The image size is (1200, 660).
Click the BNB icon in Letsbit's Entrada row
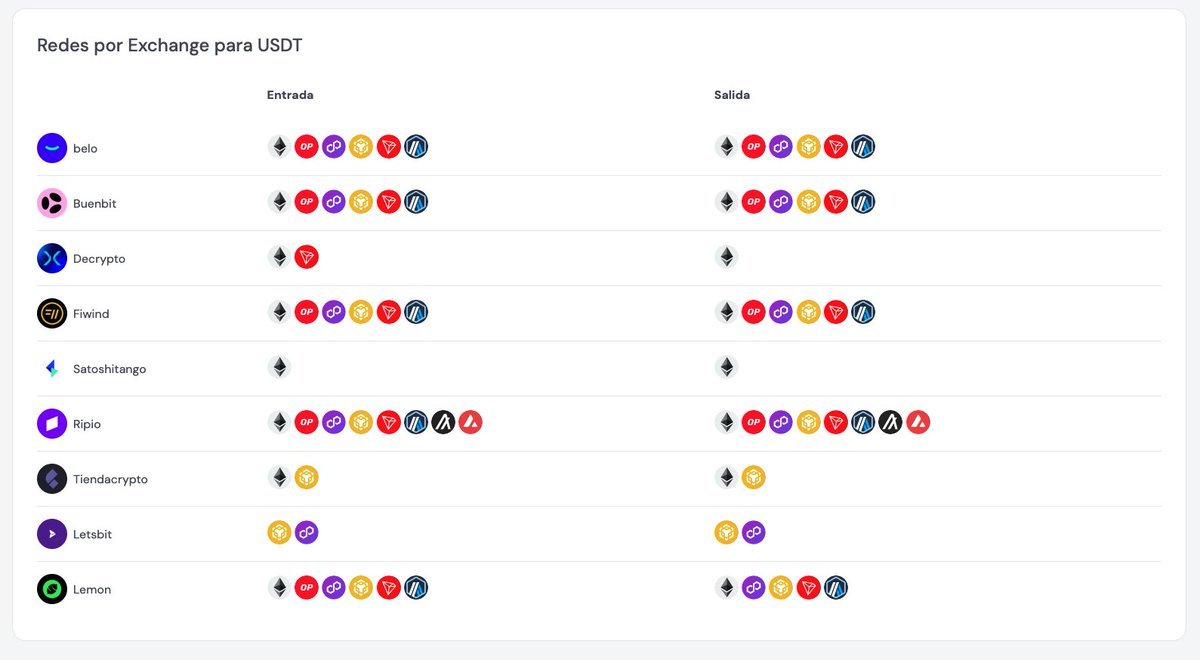(279, 532)
